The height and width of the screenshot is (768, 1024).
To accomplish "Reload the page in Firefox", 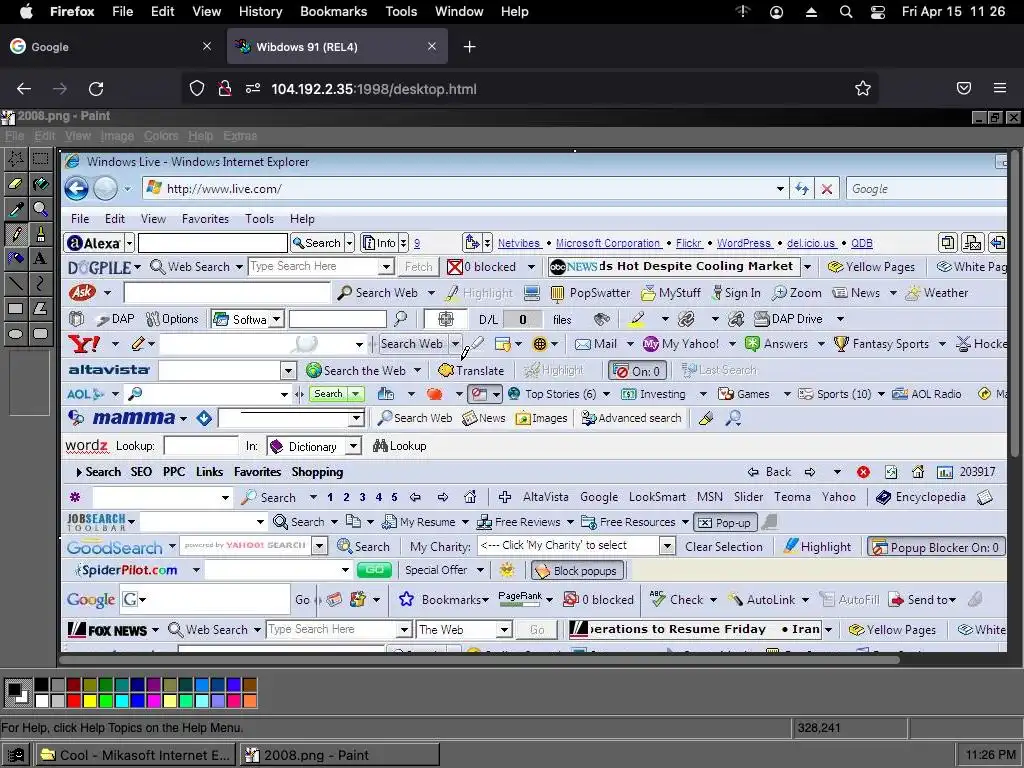I will [96, 89].
